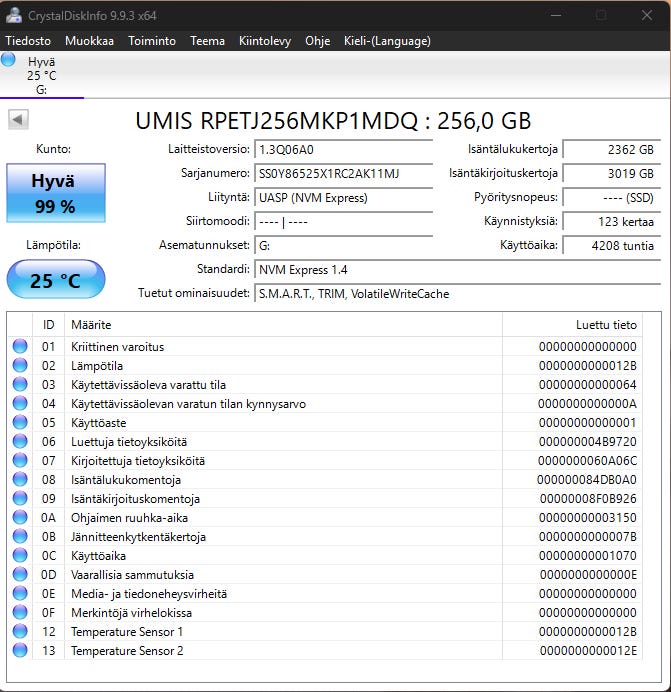671x692 pixels.
Task: Click the CrystalDiskInfo app icon in title bar
Action: pos(14,15)
